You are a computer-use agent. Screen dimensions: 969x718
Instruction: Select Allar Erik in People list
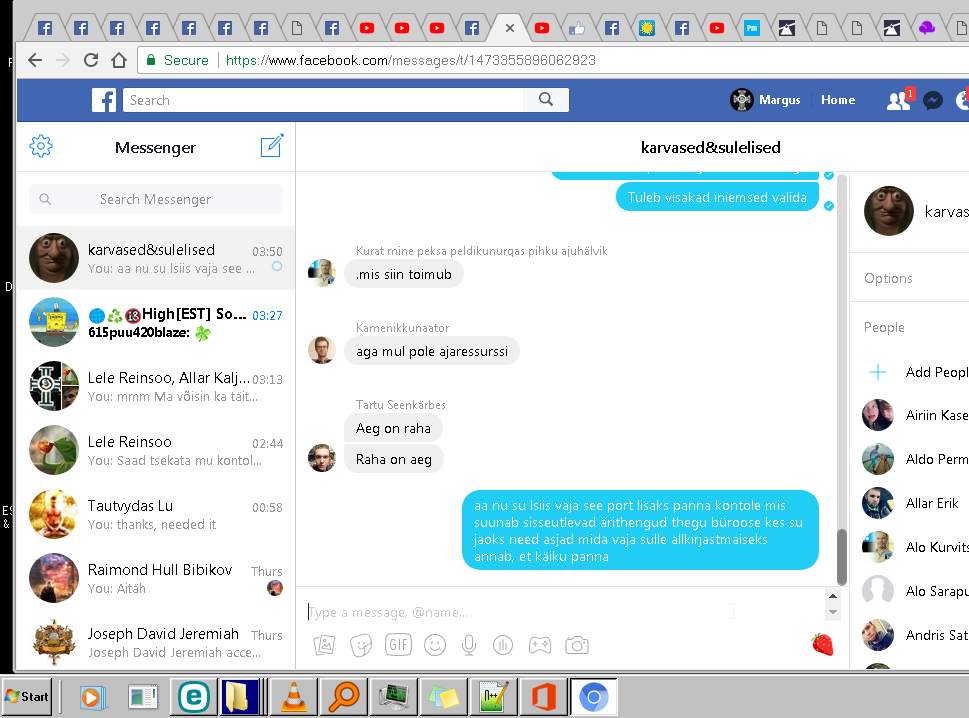(915, 503)
